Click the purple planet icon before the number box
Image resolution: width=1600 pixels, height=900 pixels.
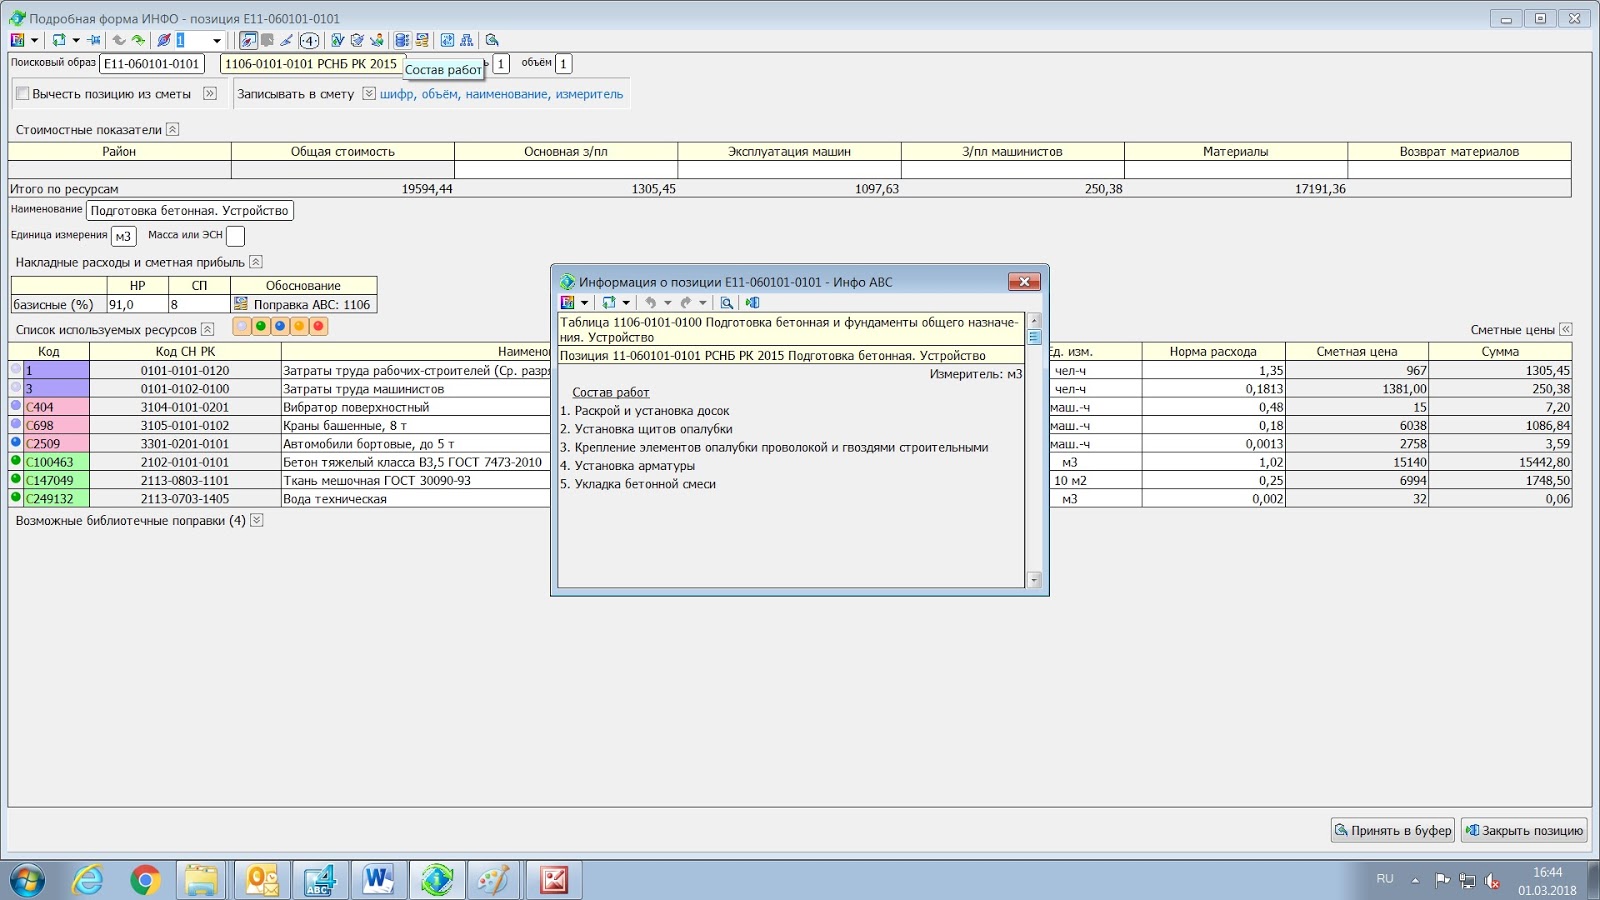[164, 40]
